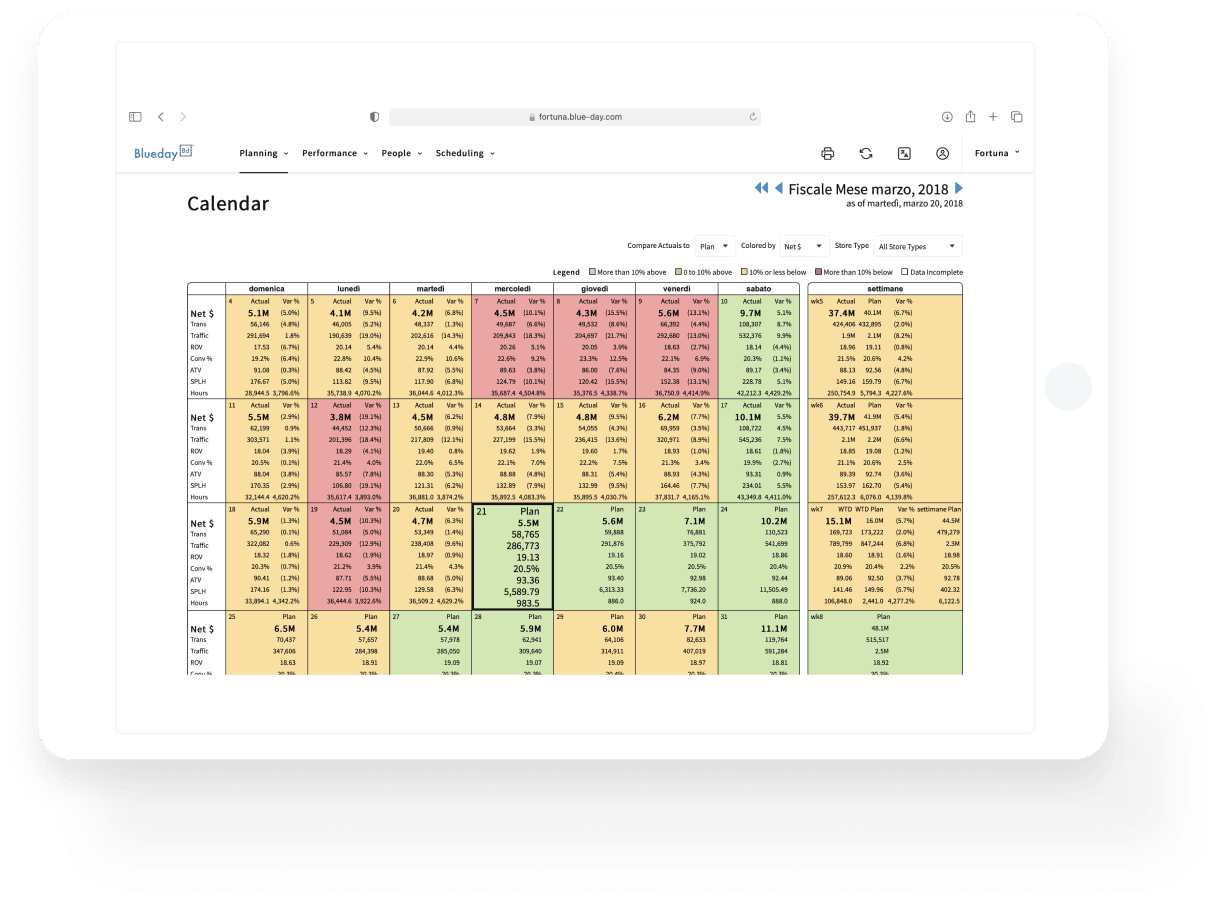This screenshot has width=1230, height=913.
Task: Open the All Store Types dropdown
Action: 918,246
